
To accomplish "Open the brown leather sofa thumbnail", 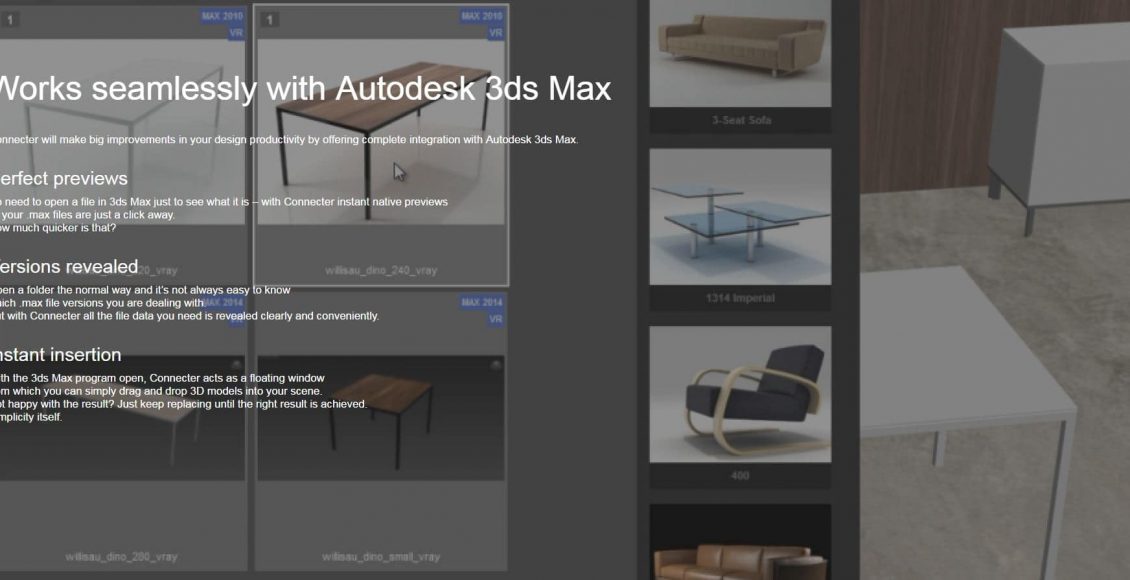I will [x=740, y=545].
